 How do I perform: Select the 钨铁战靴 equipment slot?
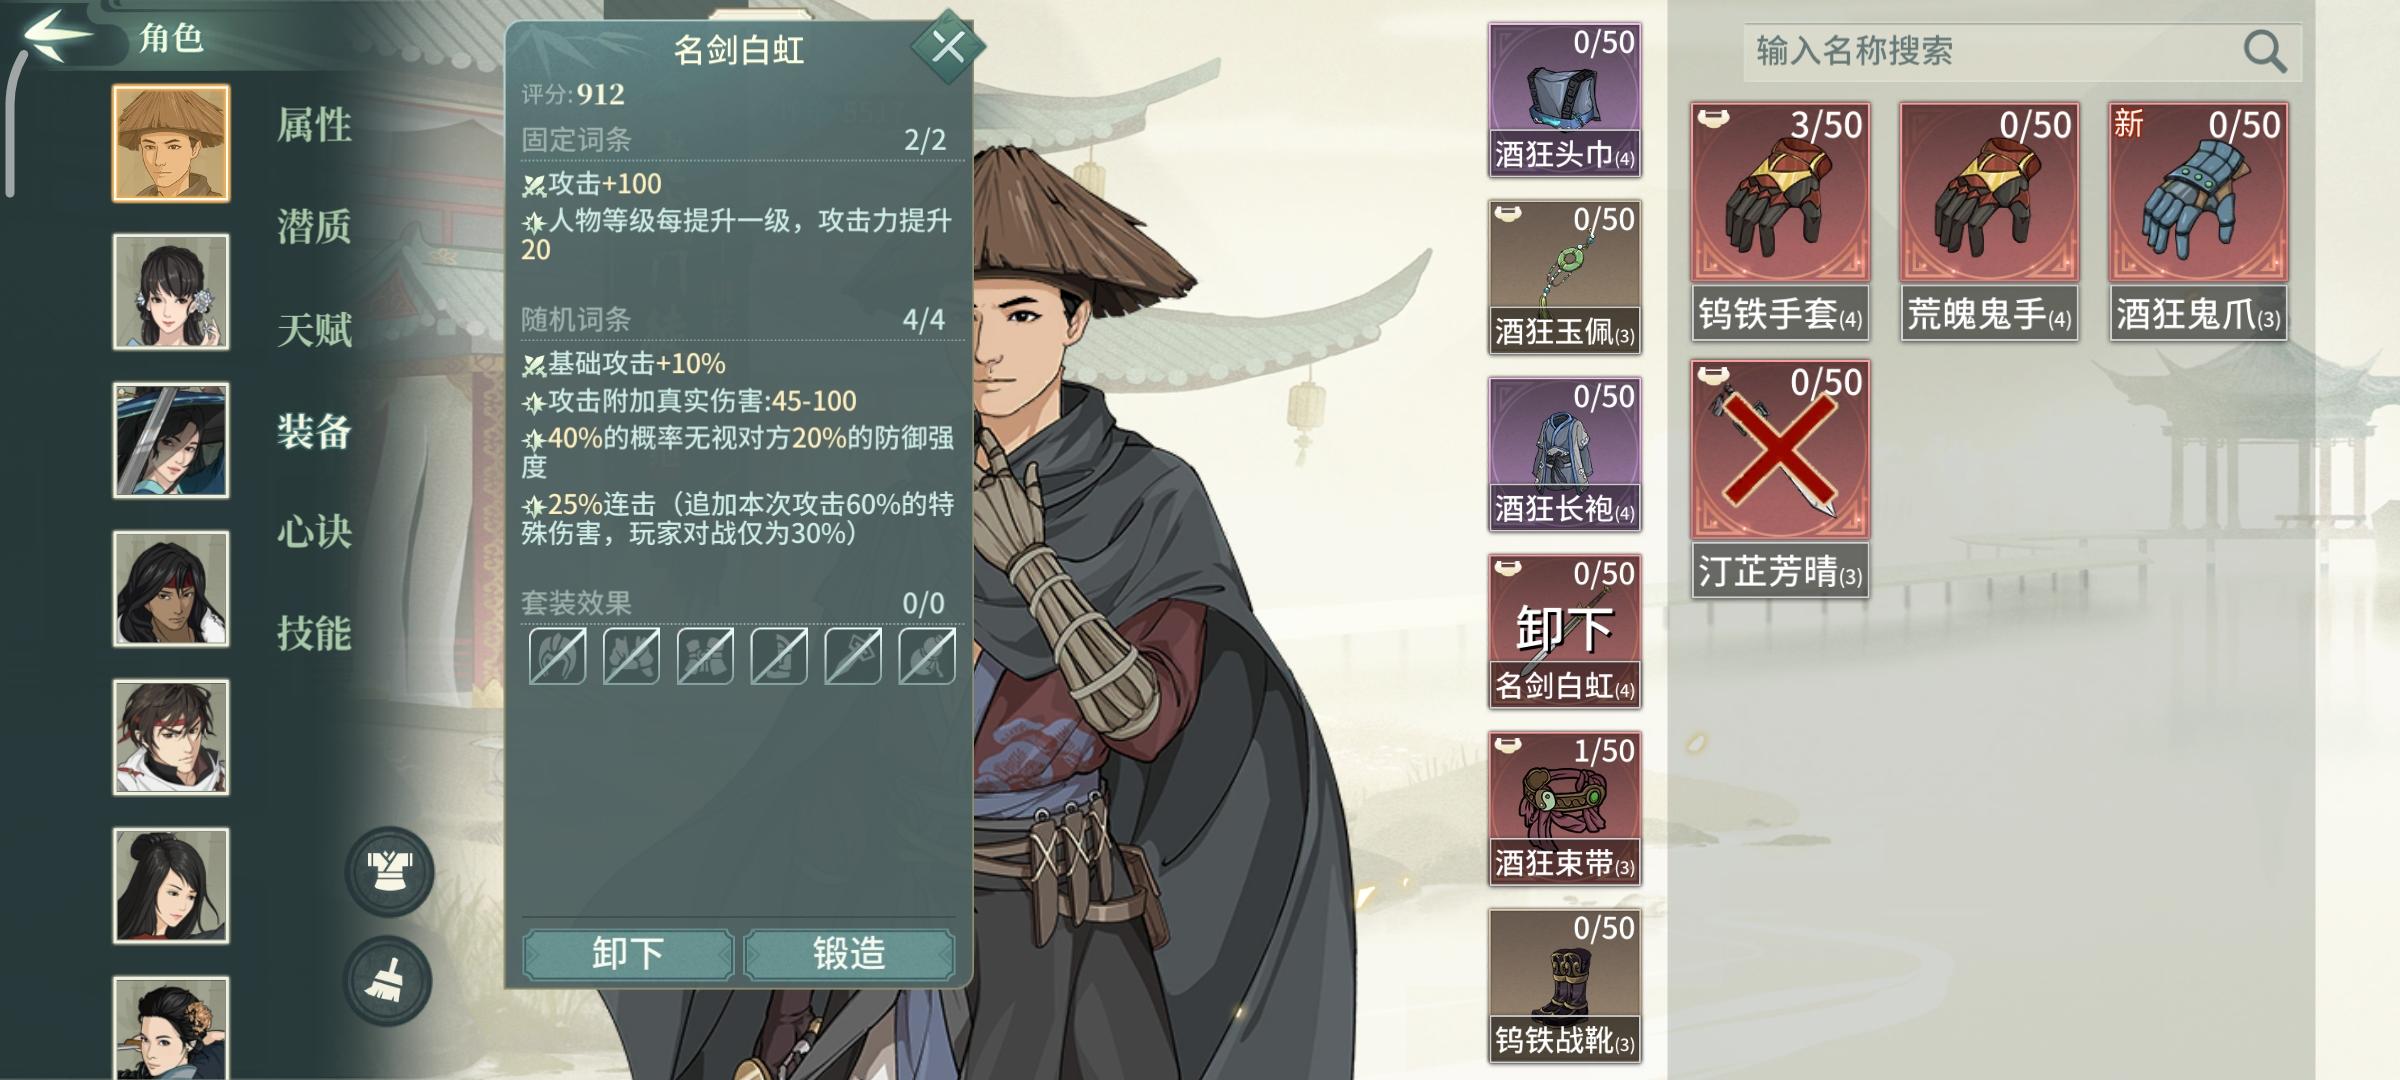tap(1564, 985)
